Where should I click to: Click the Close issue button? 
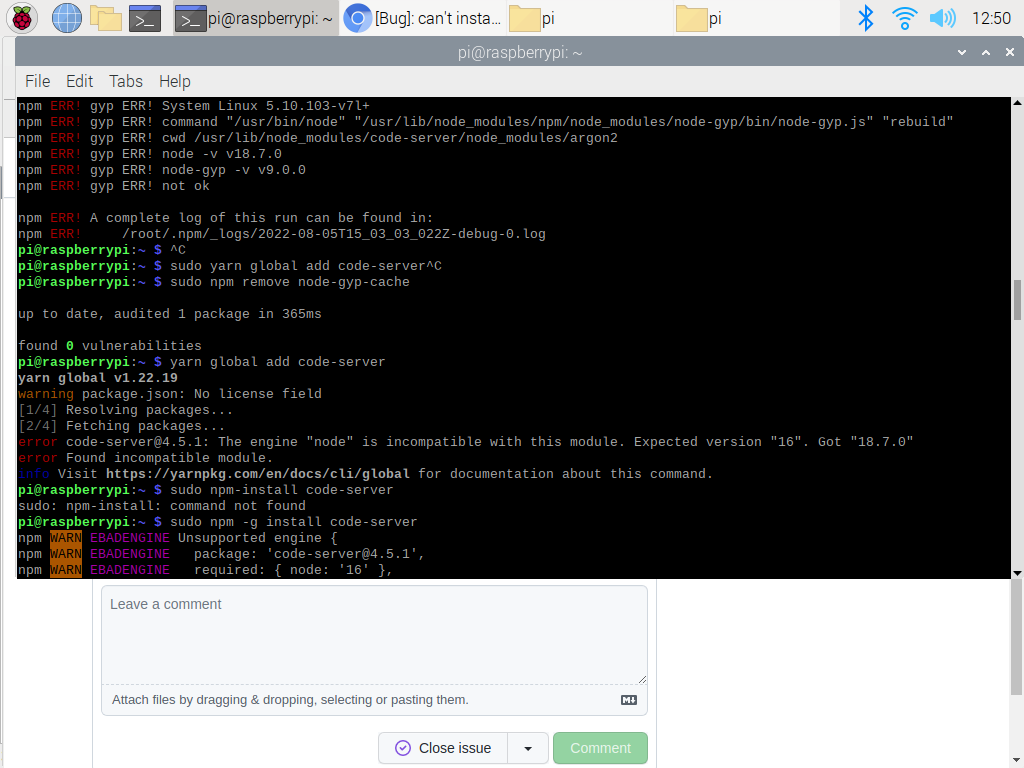[443, 748]
